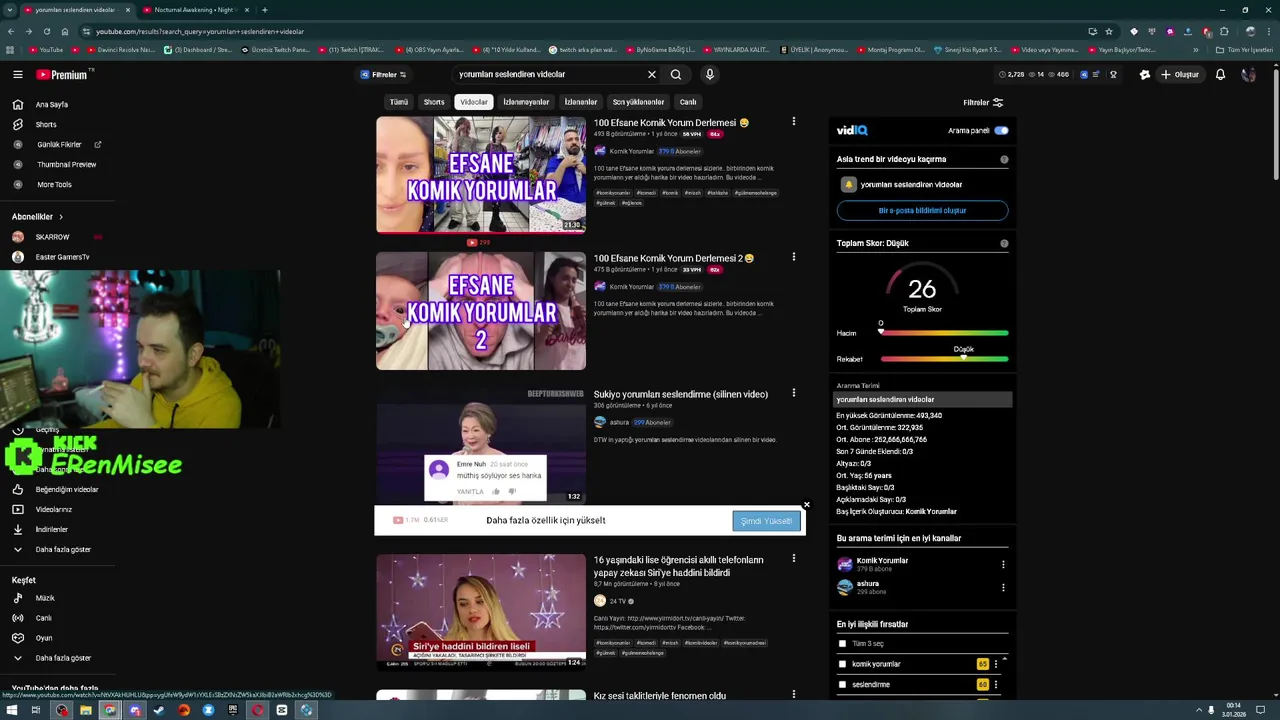Click the Windows Start button in taskbar
This screenshot has width=1280, height=720.
click(11, 710)
